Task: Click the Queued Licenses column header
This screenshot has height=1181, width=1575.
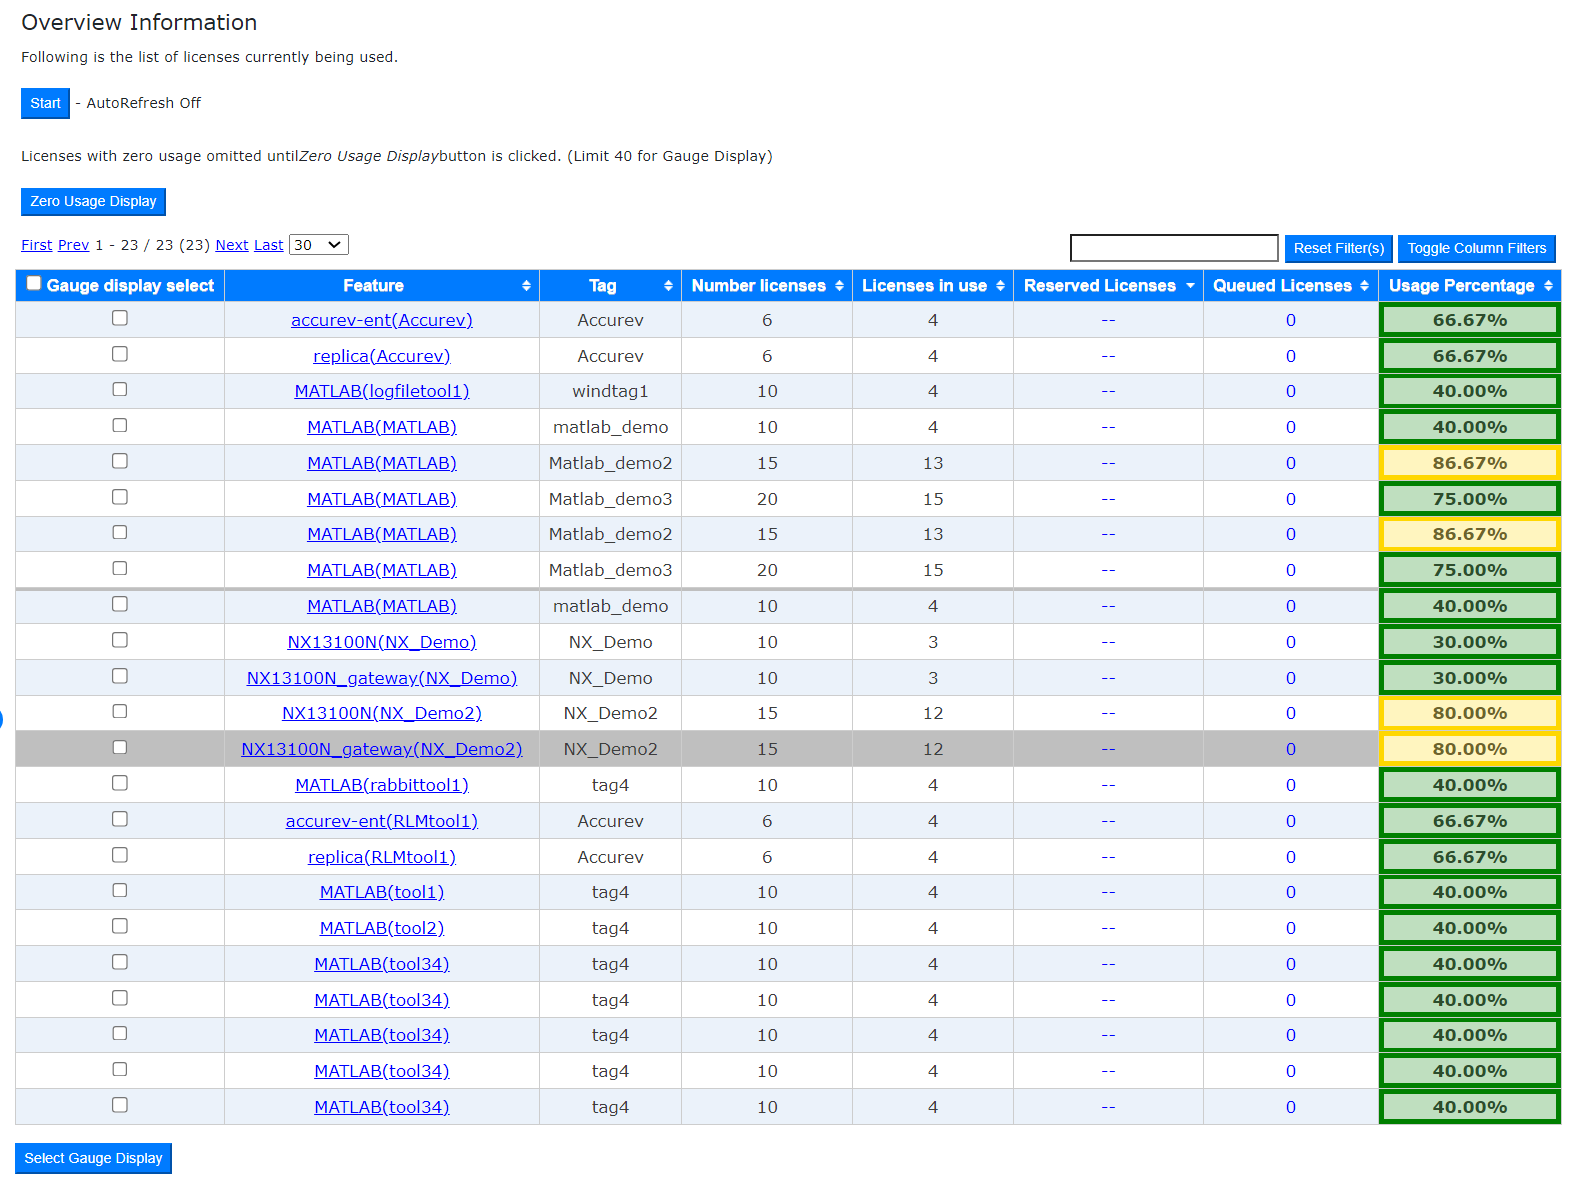Action: [1291, 286]
